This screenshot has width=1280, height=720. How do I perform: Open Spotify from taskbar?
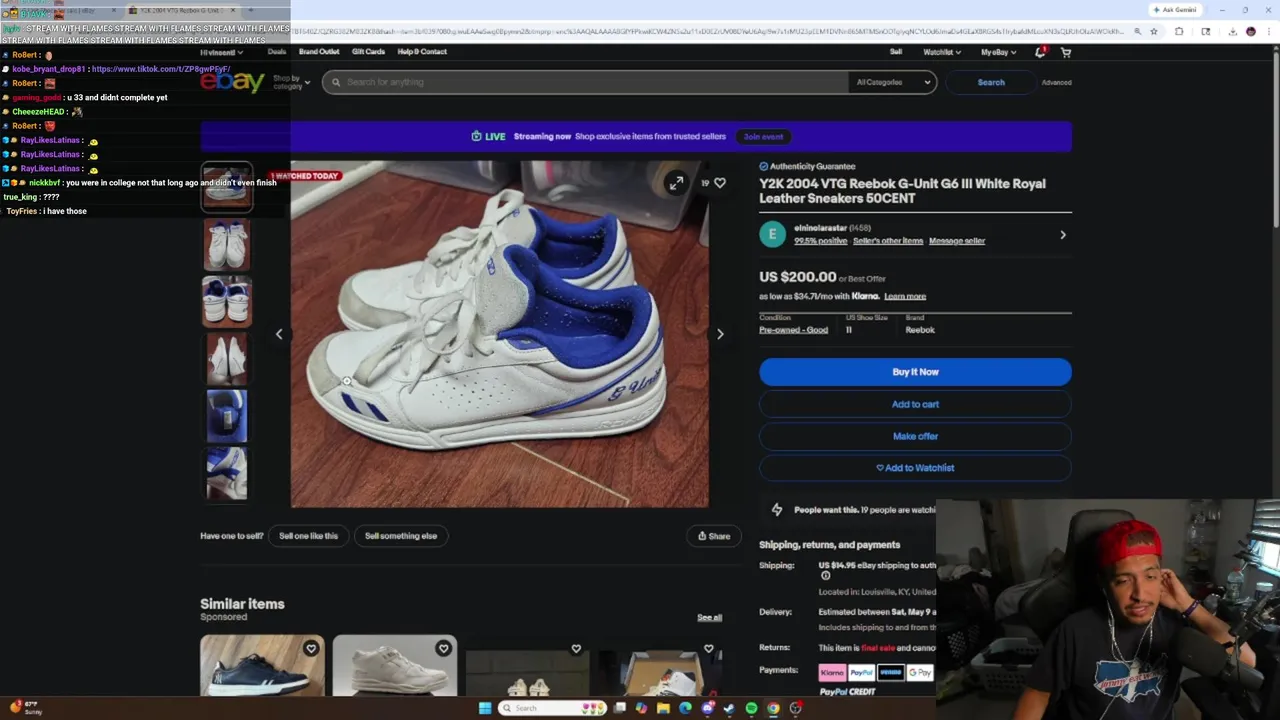[751, 708]
